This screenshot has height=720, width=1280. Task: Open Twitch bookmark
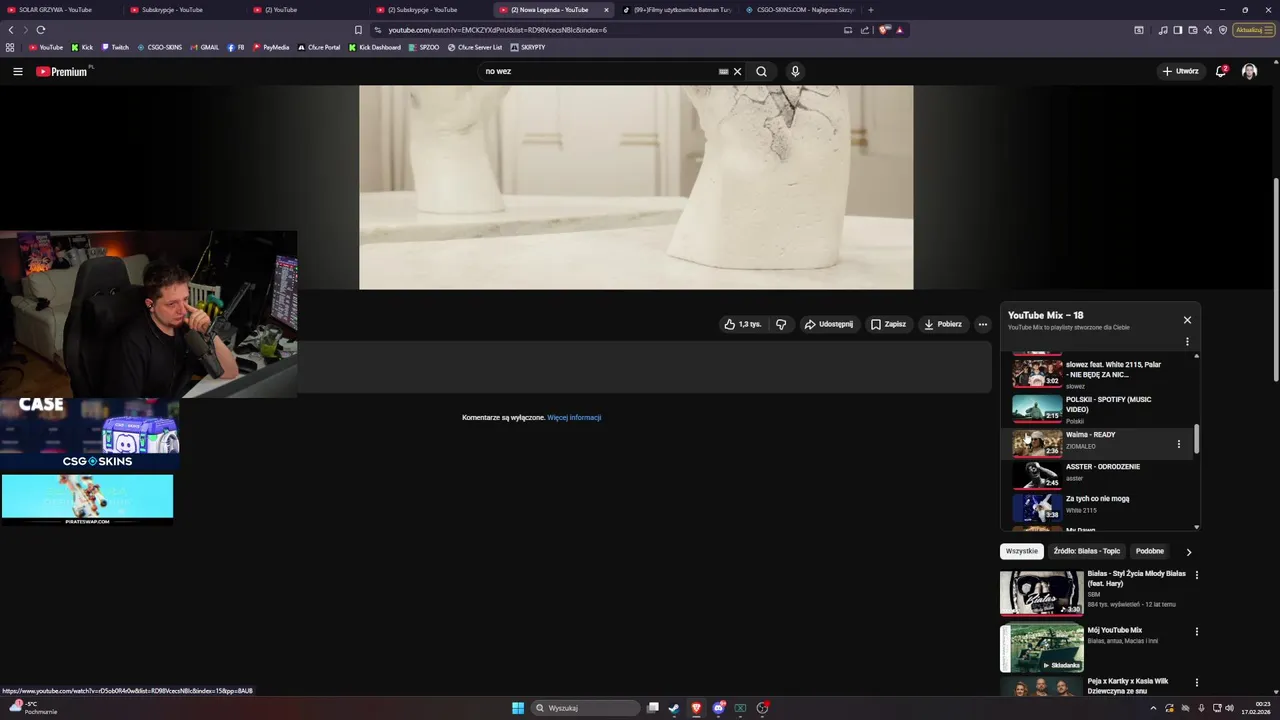click(115, 47)
